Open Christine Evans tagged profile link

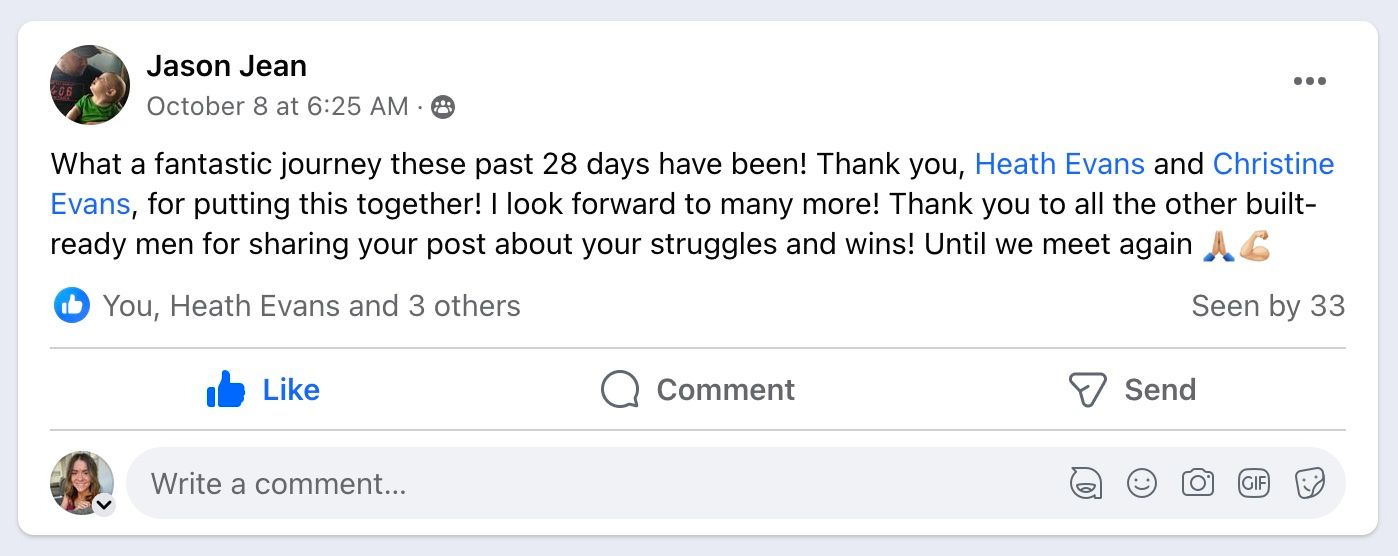pos(1273,164)
